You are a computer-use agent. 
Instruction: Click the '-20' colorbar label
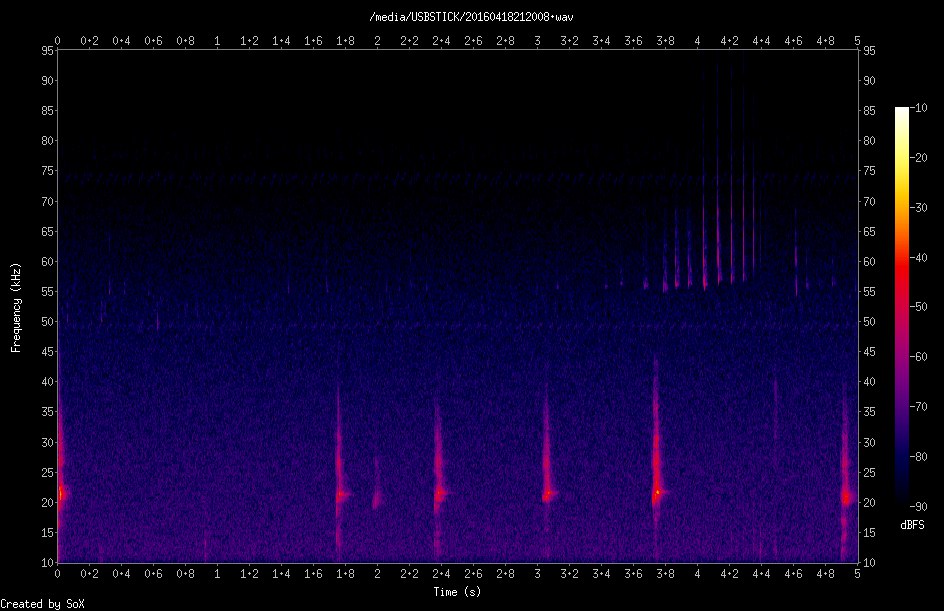pyautogui.click(x=918, y=158)
